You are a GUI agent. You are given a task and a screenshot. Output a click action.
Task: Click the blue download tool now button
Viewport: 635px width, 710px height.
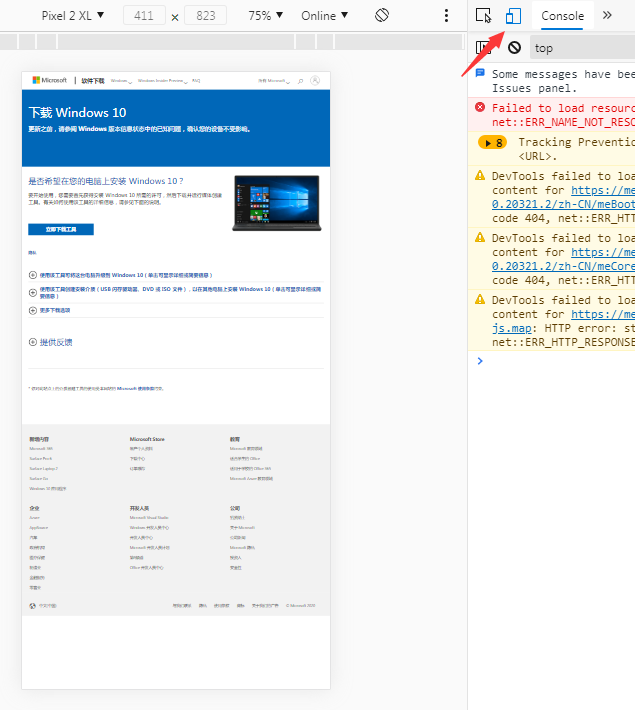tap(61, 229)
